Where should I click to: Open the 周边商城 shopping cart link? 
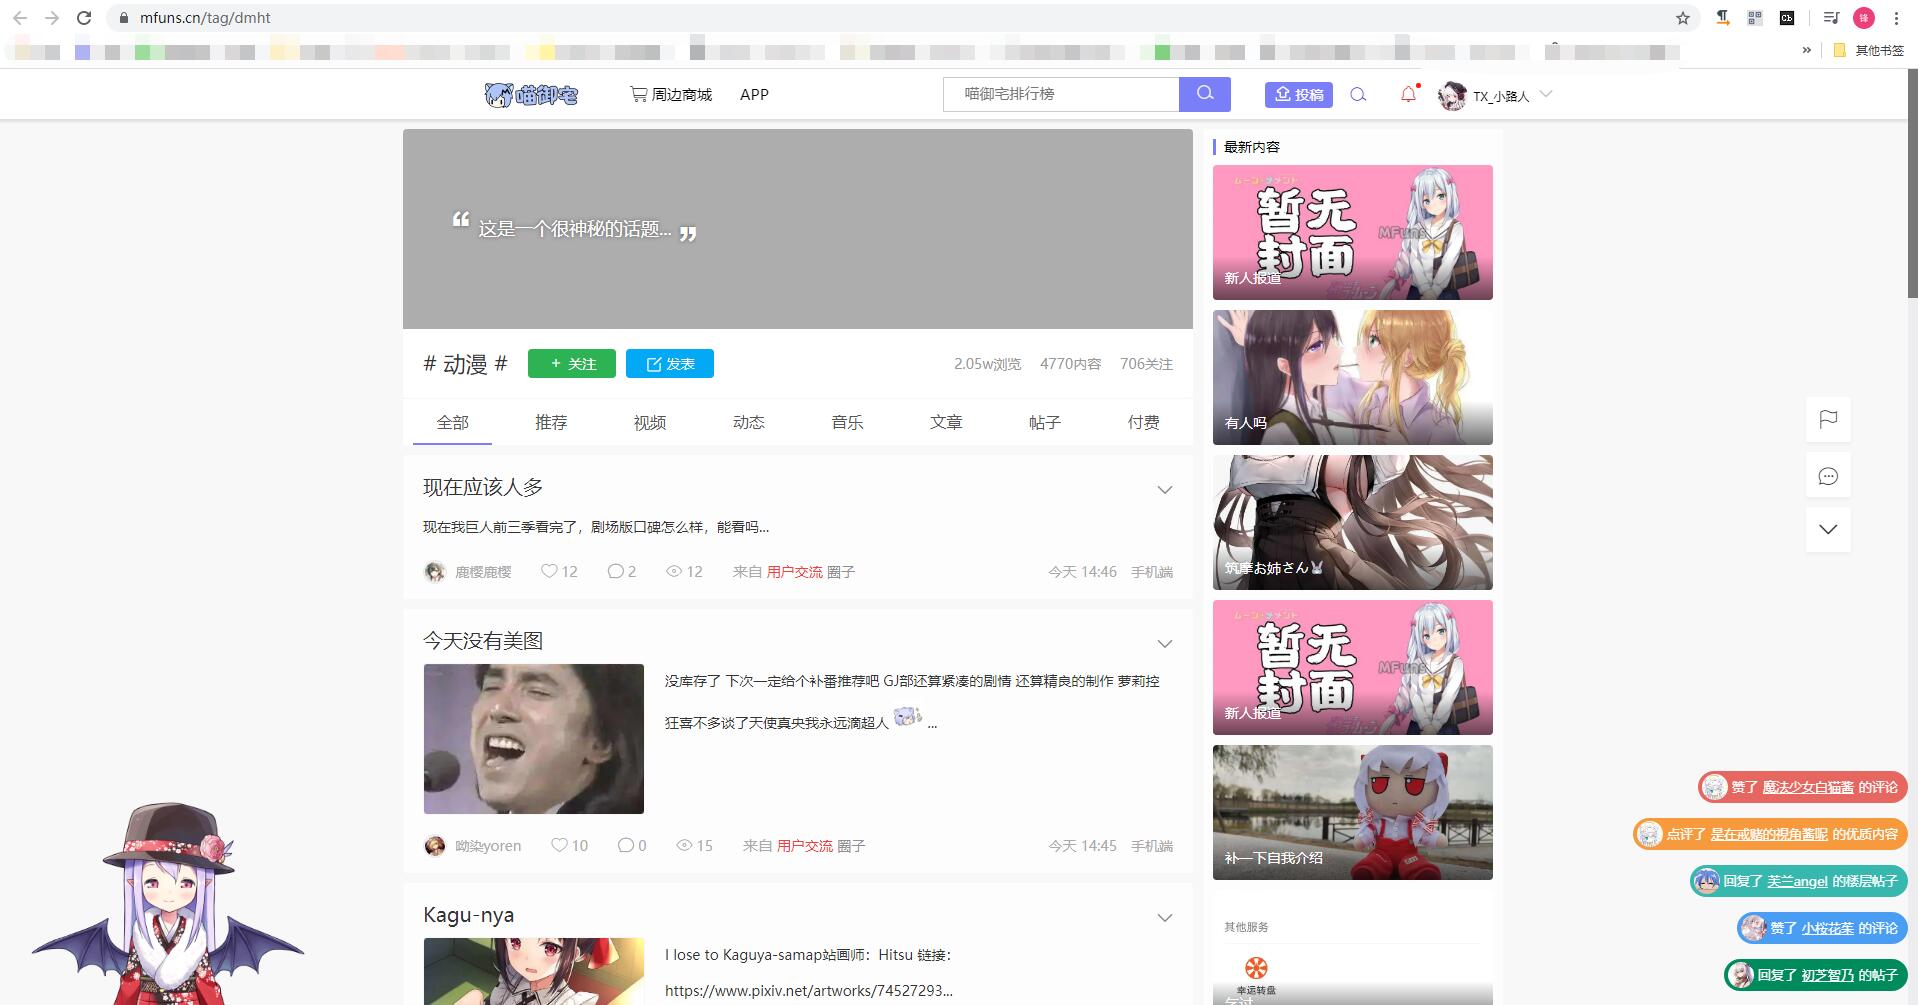click(x=671, y=95)
